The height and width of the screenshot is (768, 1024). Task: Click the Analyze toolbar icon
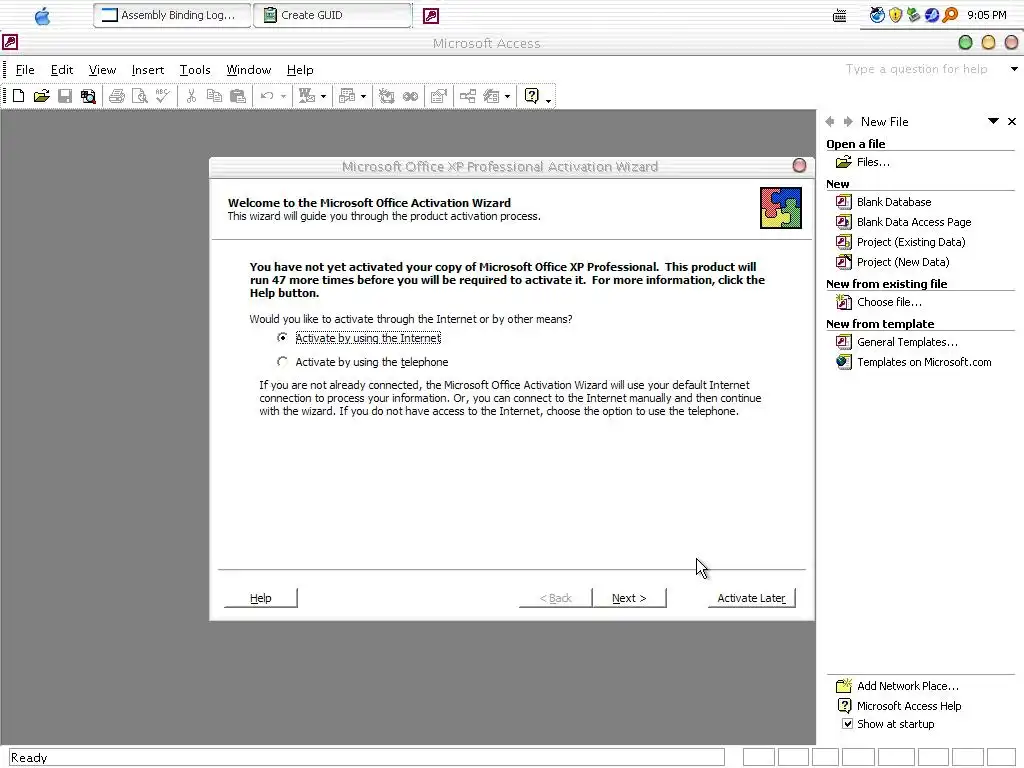click(347, 97)
